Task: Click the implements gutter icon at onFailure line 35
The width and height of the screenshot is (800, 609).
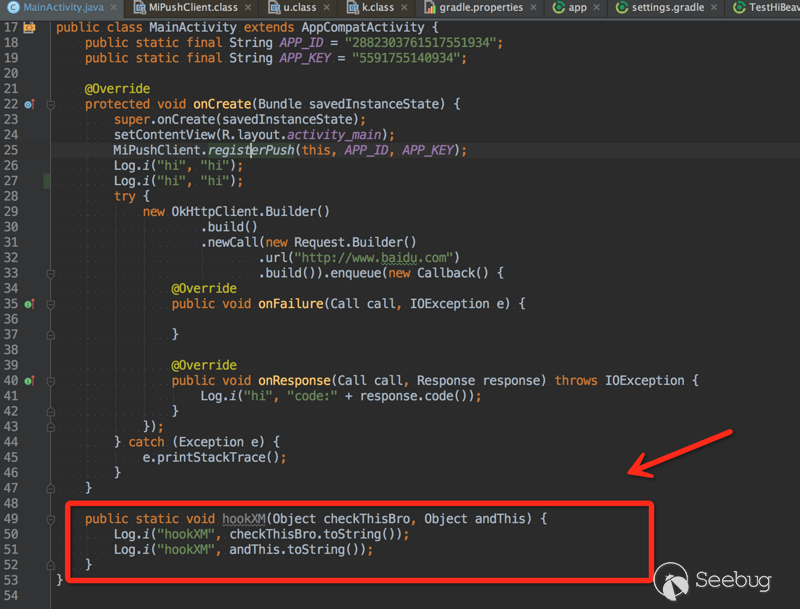Action: [30, 304]
